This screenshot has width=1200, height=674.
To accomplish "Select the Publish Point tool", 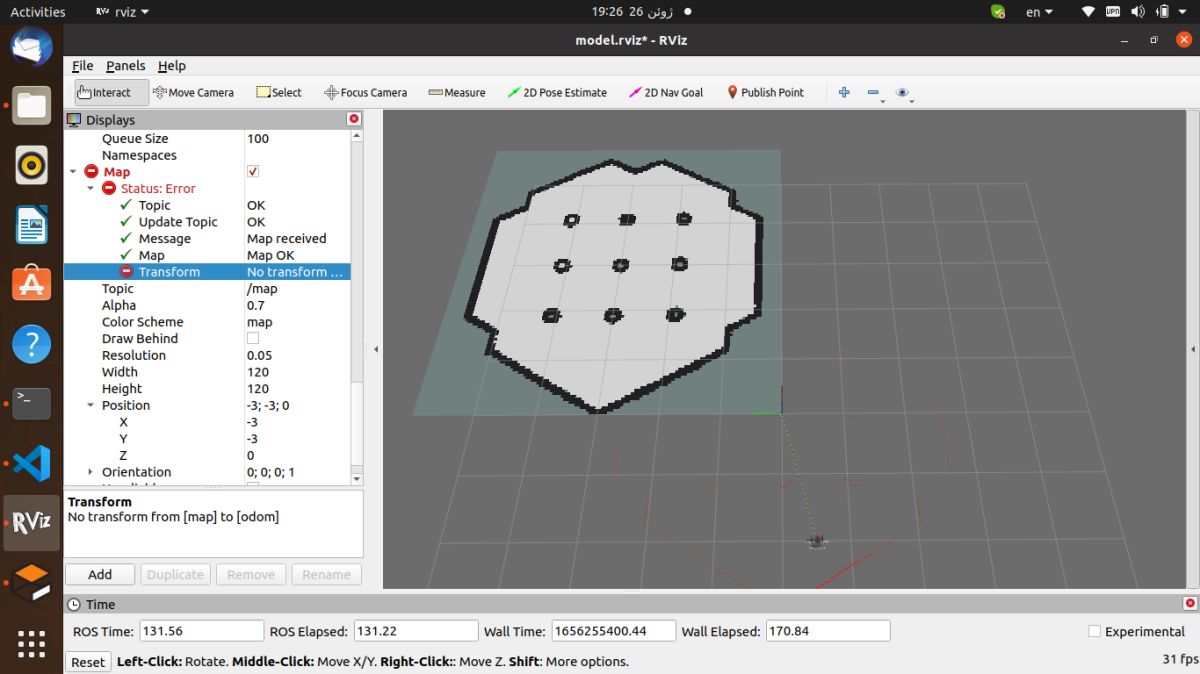I will pos(765,92).
